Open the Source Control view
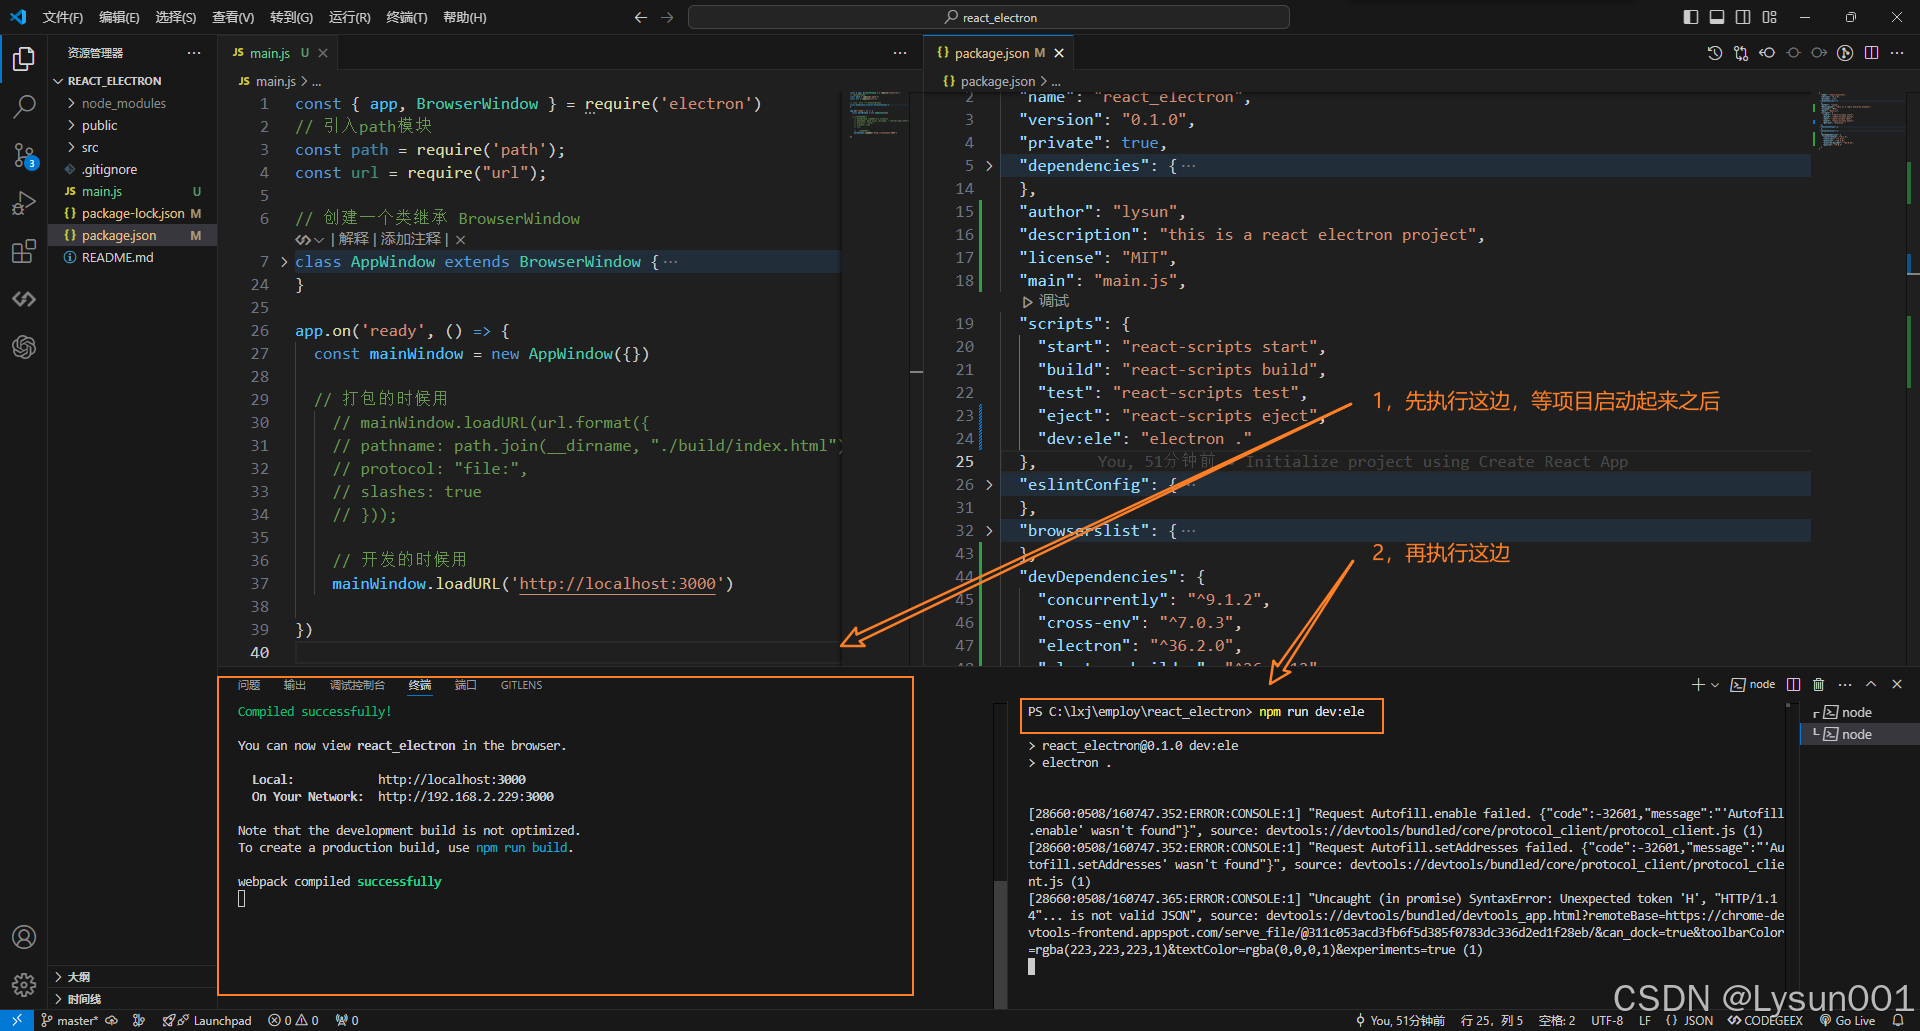Screen dimensions: 1920x1031 tap(24, 155)
